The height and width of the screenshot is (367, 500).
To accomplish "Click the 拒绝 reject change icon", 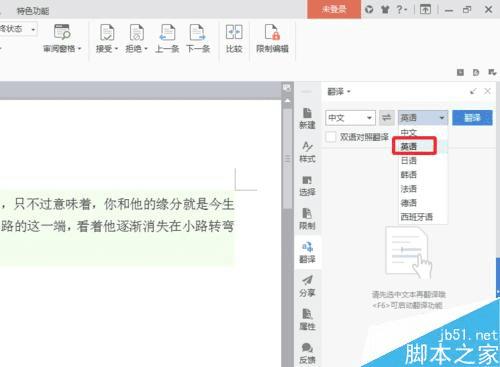I will 137,32.
